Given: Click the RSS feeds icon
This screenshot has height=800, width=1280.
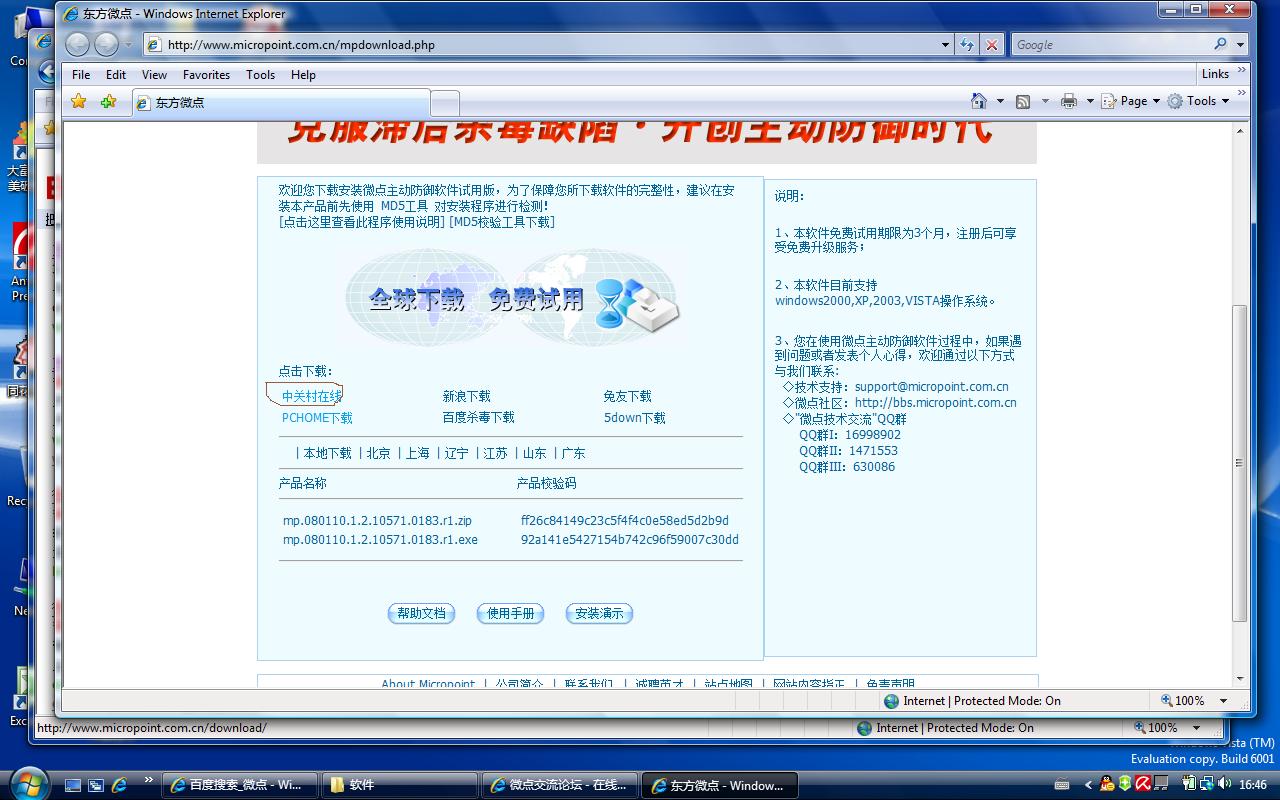Looking at the screenshot, I should tap(1023, 101).
